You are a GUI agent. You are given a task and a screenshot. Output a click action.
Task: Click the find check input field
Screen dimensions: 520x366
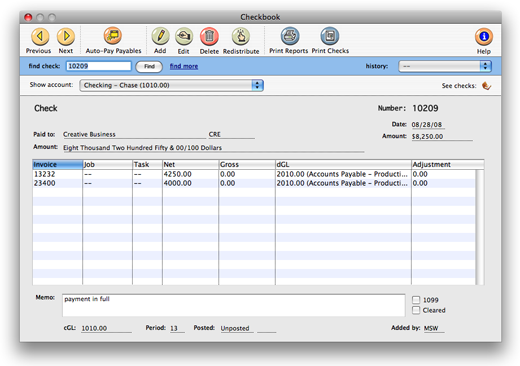click(98, 66)
